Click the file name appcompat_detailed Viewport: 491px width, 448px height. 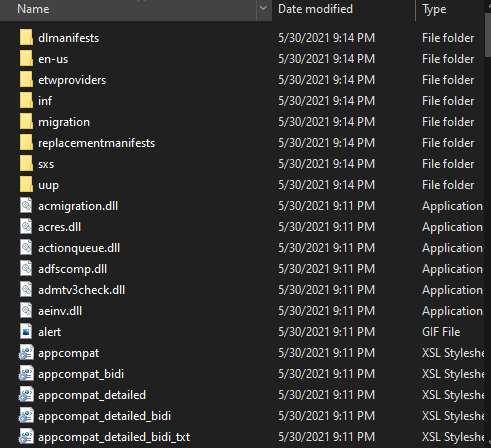coord(92,395)
